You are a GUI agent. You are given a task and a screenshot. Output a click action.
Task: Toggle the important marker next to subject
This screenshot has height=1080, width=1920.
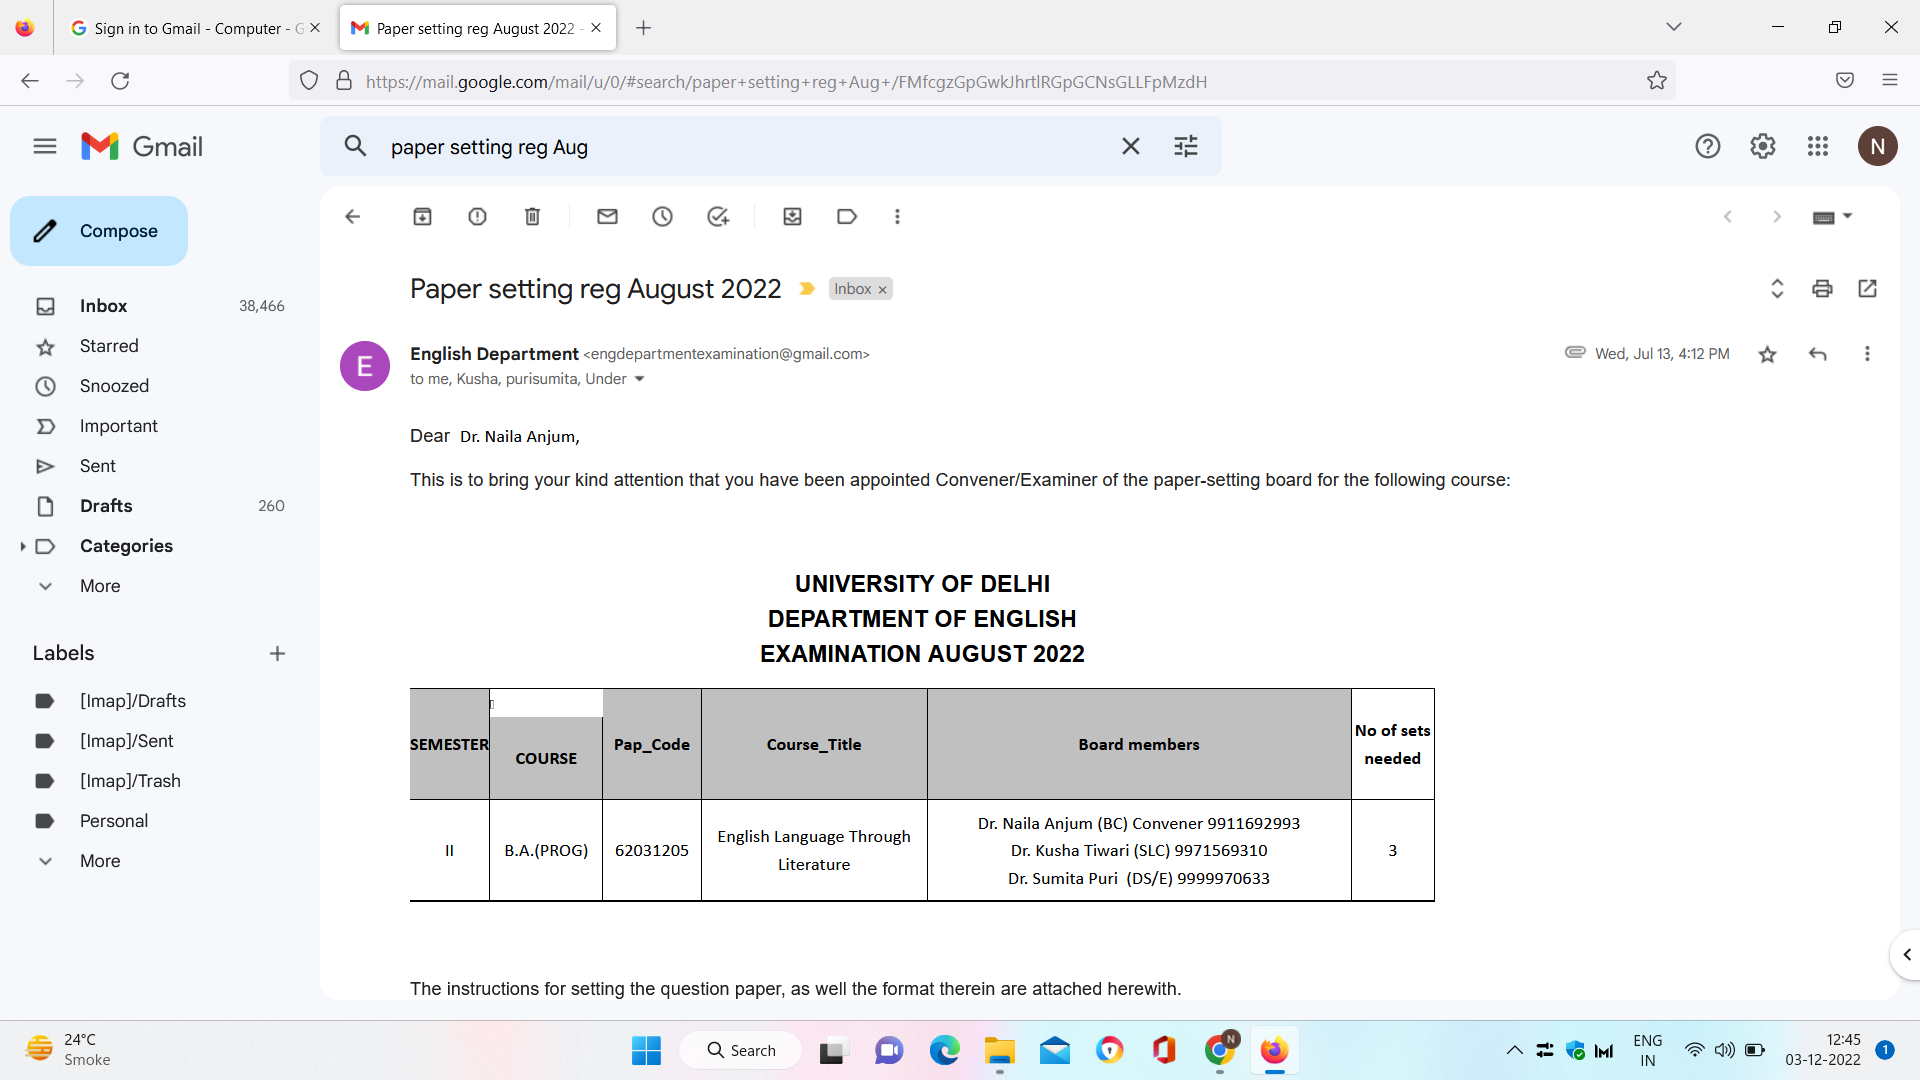pos(807,289)
